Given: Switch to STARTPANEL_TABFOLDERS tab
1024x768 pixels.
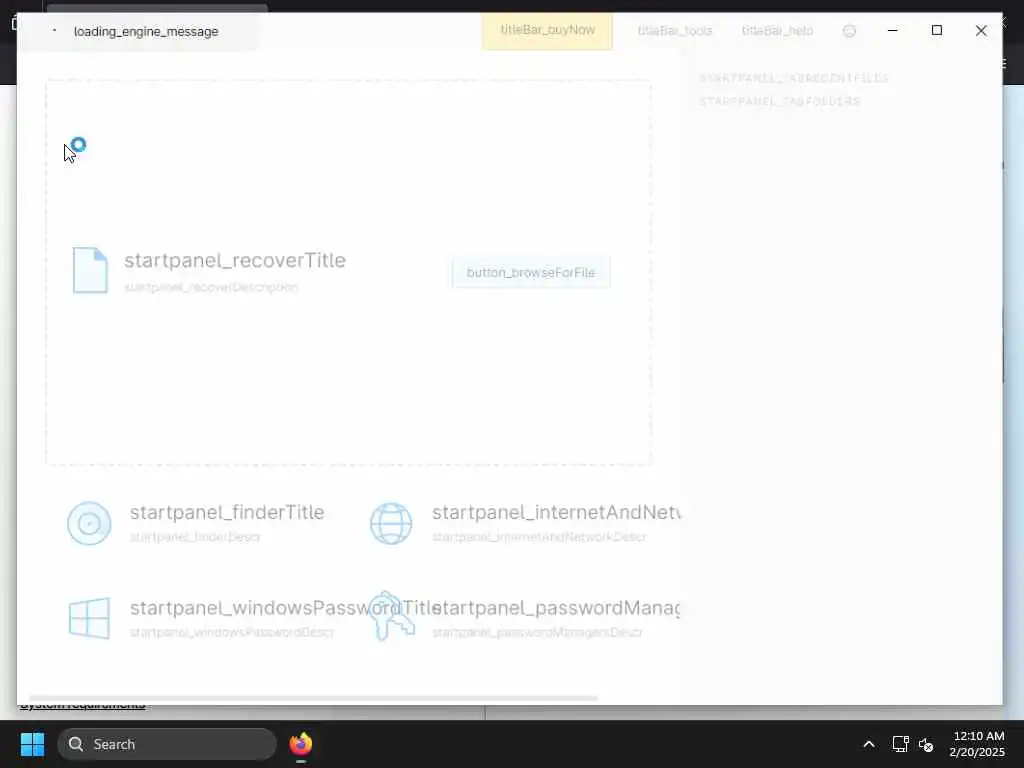Looking at the screenshot, I should tap(780, 101).
